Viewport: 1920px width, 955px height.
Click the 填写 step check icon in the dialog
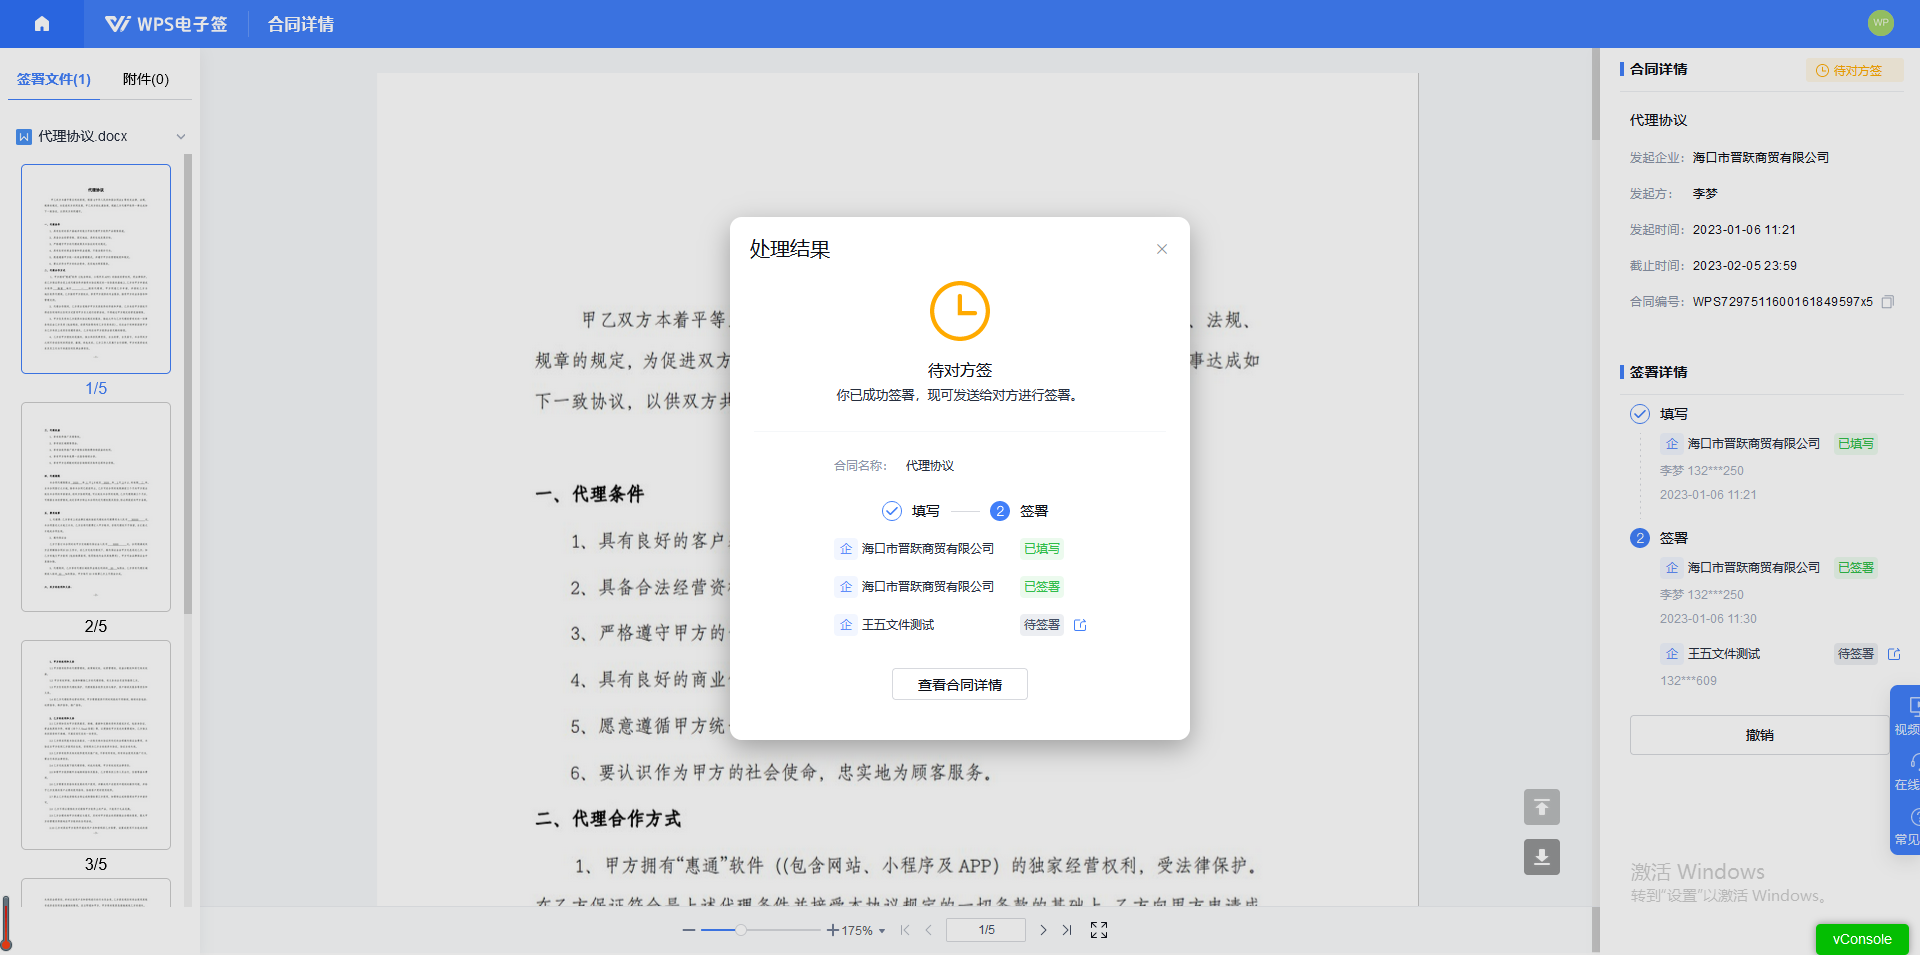point(892,511)
